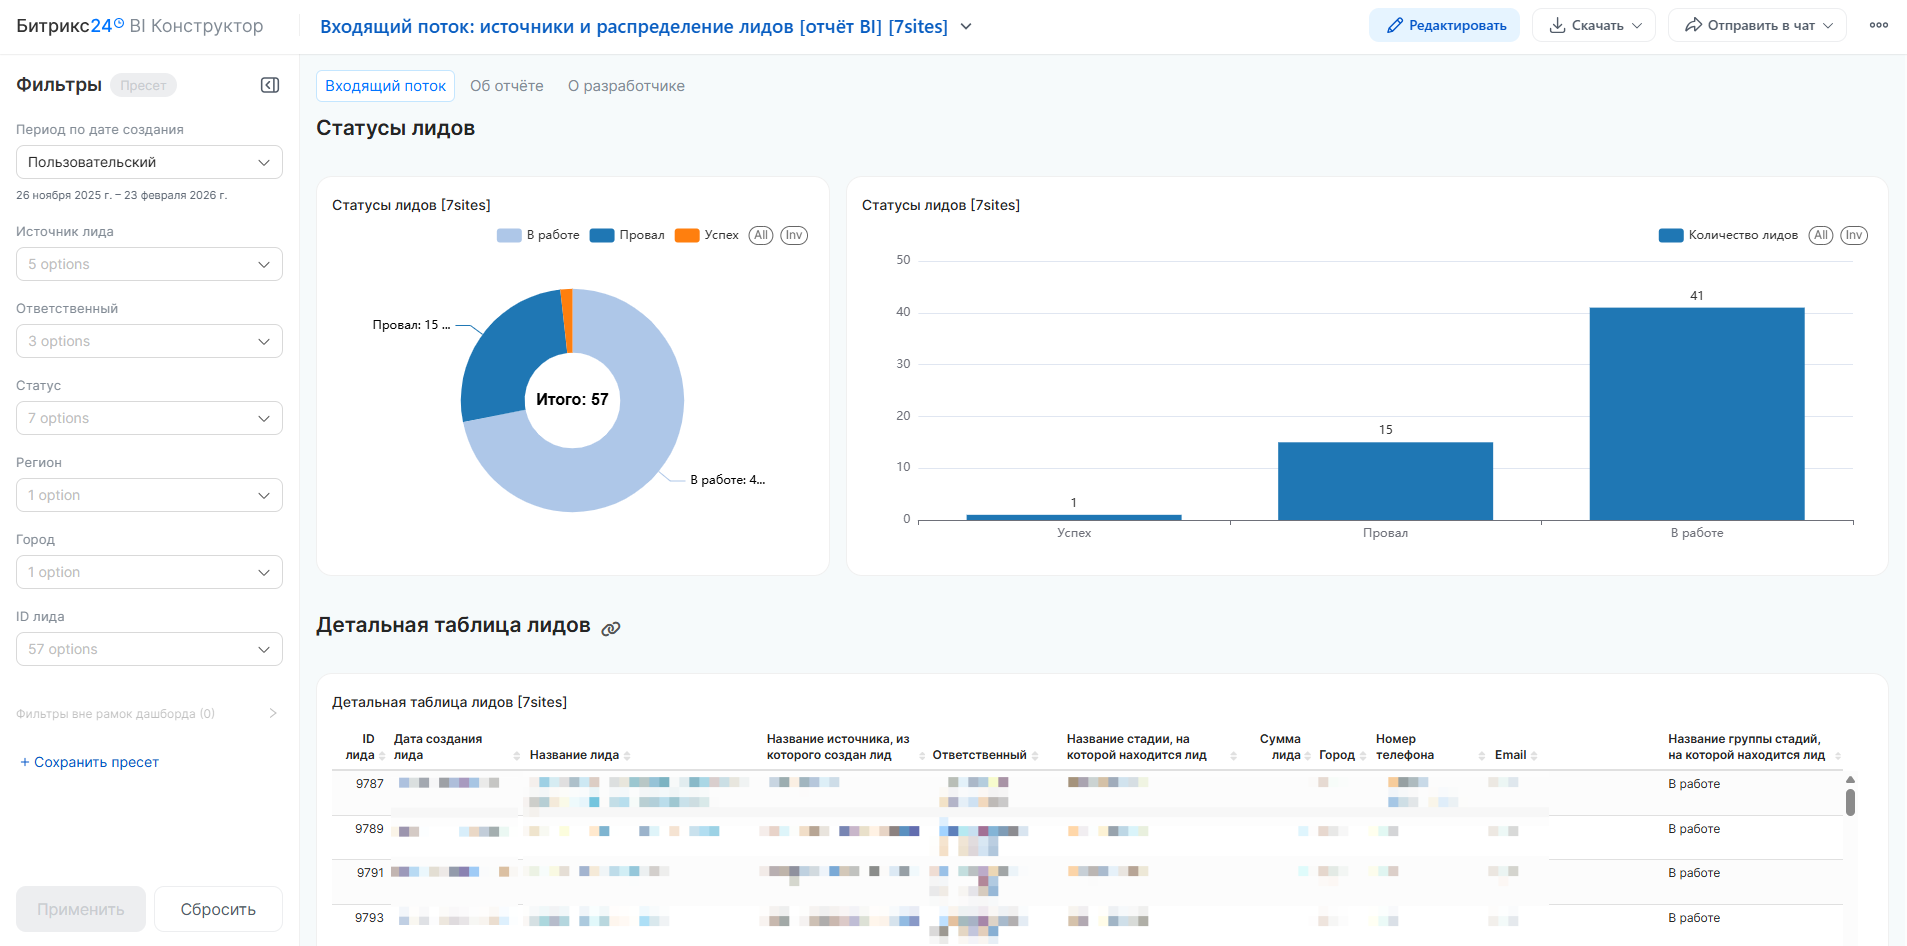Sort table by Ответственный column icon

[x=1035, y=756]
